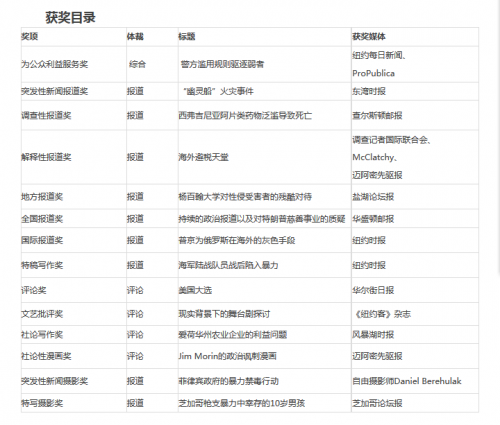Click 迈阿密先驱报 in the 解释性报道奖 row

click(x=377, y=175)
